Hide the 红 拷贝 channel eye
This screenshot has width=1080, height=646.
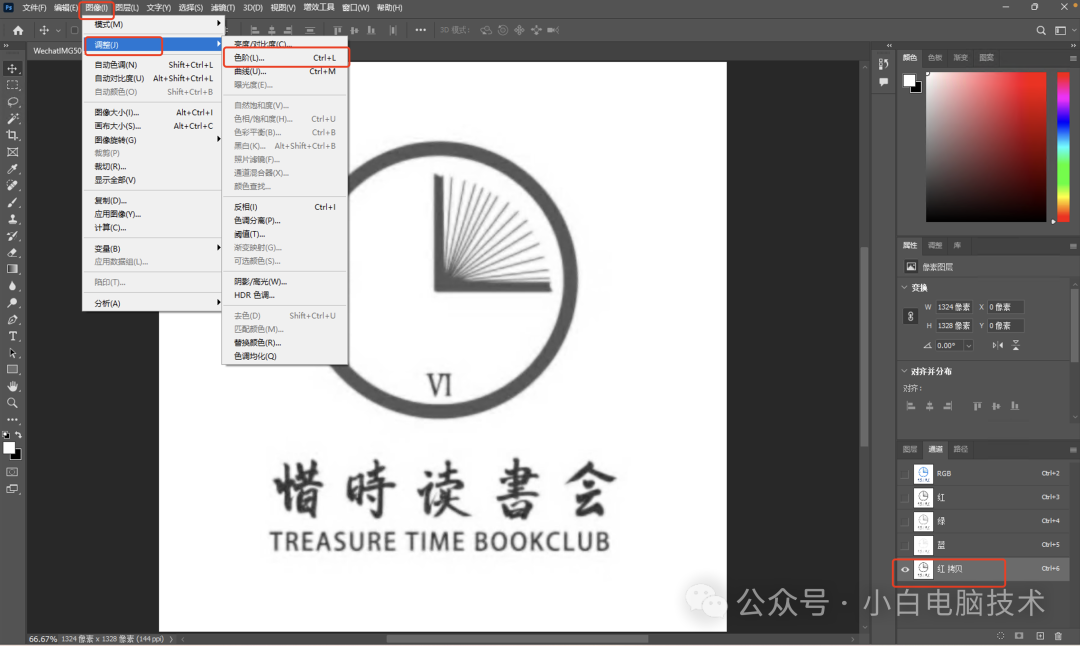pyautogui.click(x=905, y=569)
